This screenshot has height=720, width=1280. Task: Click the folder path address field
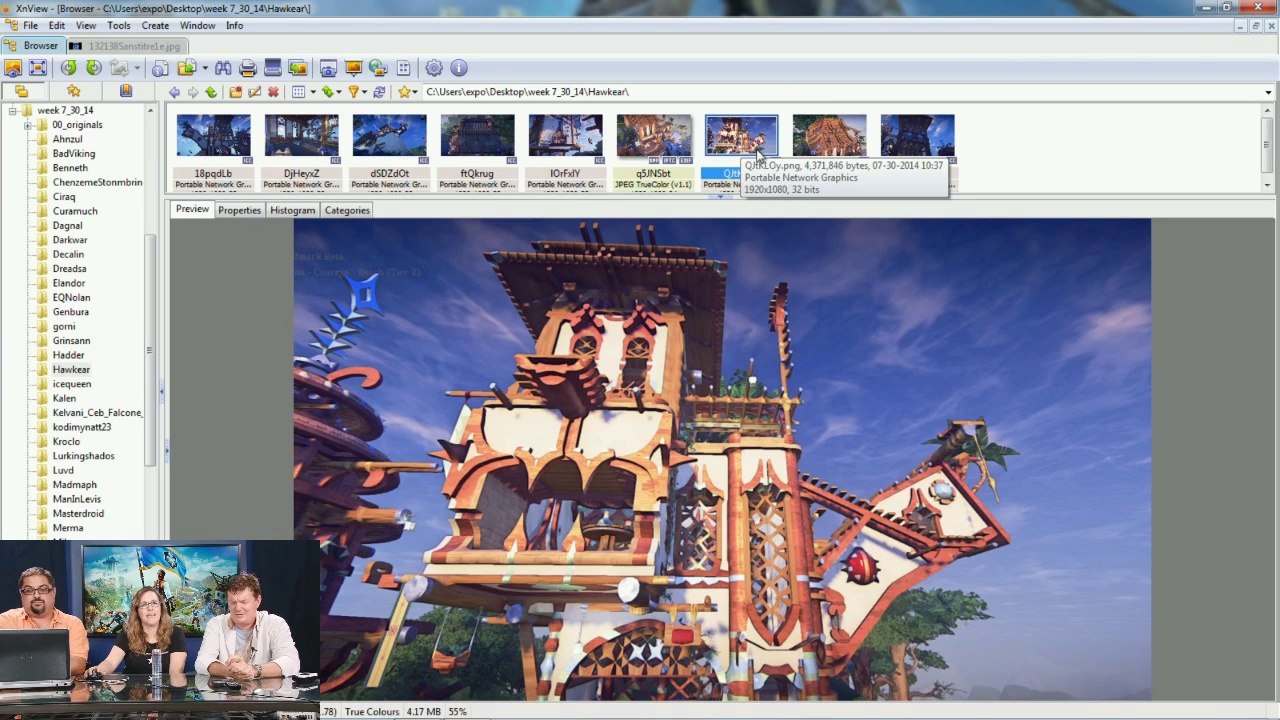(x=840, y=92)
